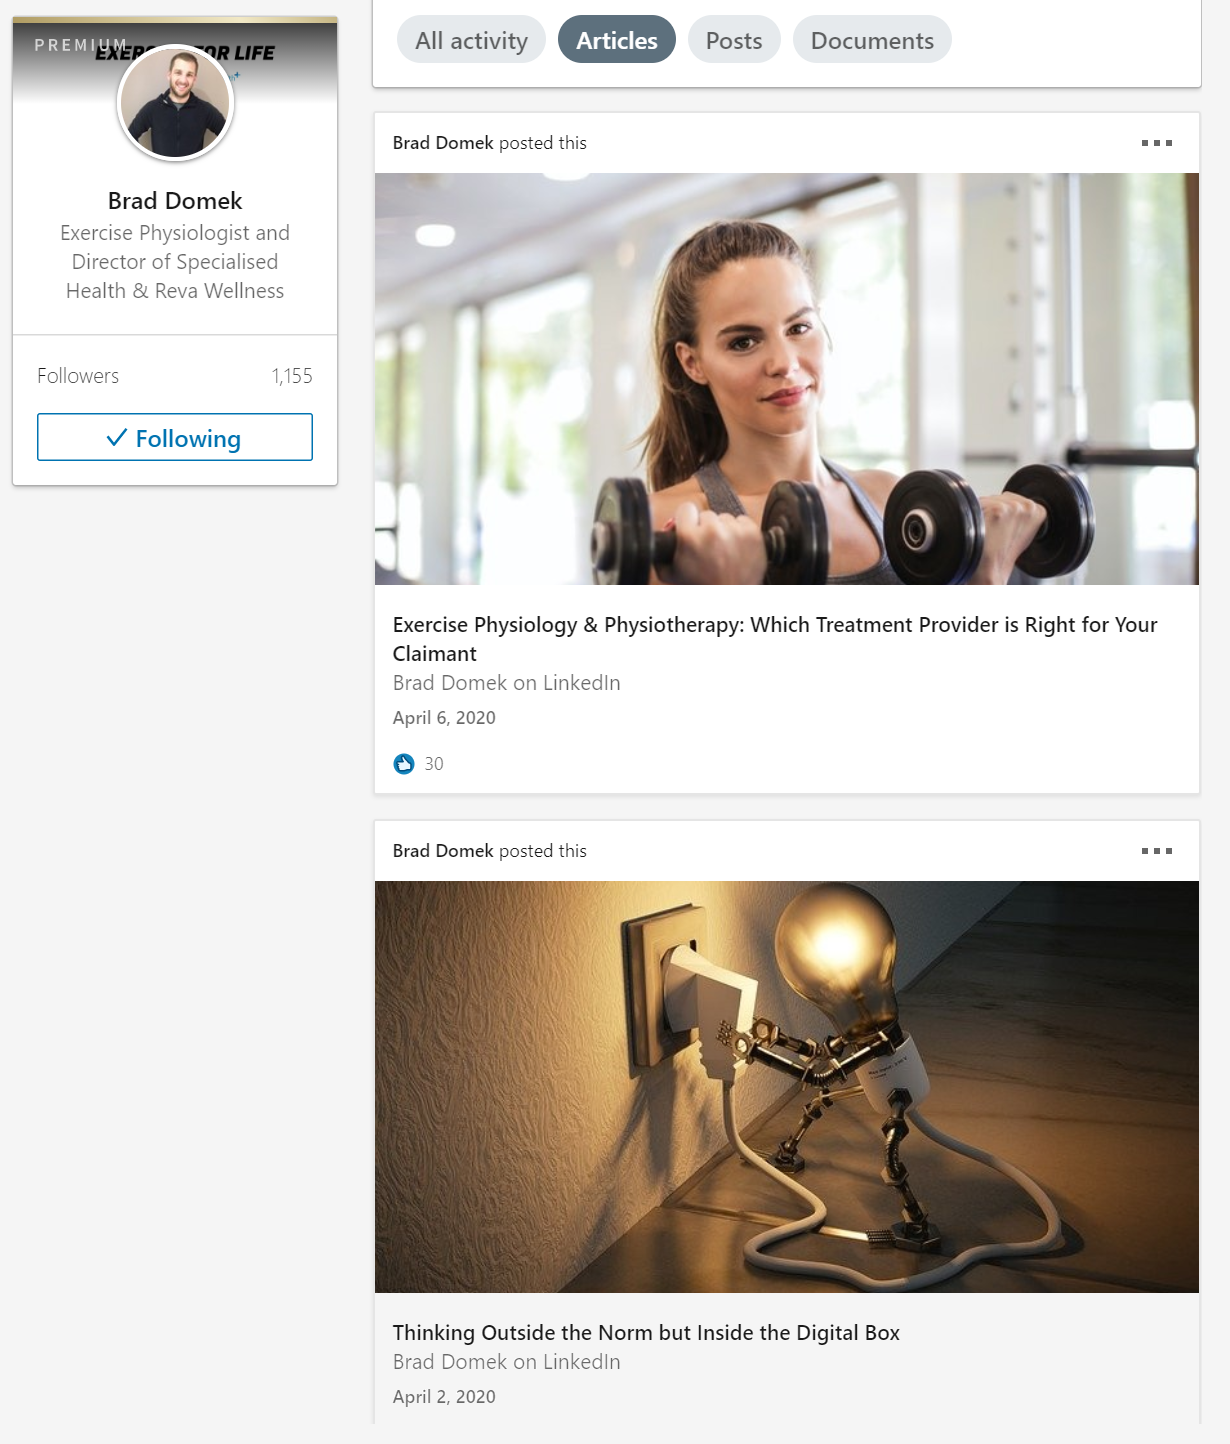Click Brad Domek name in sidebar card

(x=175, y=201)
